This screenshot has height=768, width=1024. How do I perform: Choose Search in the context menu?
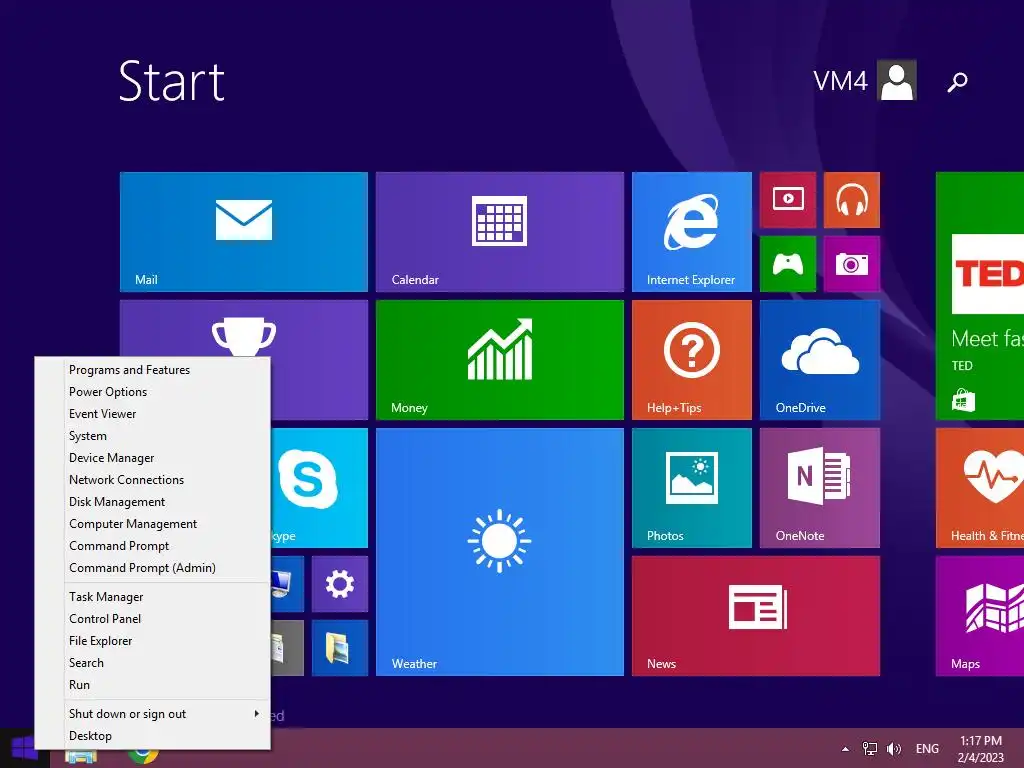(153, 663)
